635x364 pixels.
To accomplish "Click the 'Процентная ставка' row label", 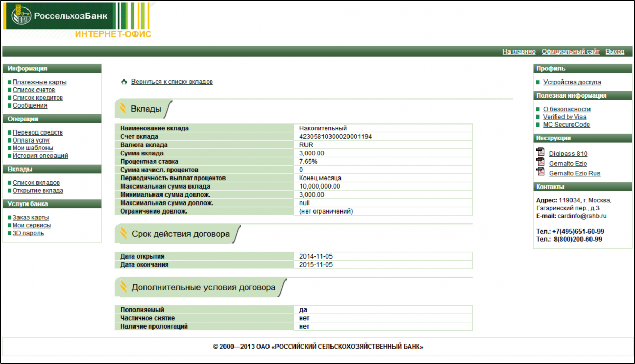I will click(x=149, y=161).
